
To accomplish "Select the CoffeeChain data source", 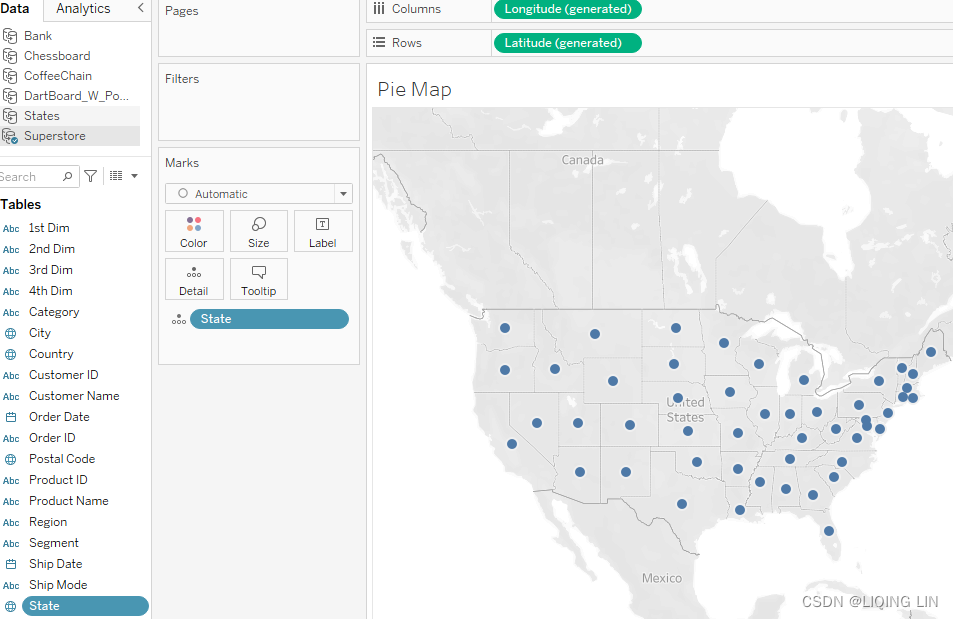I will click(58, 76).
